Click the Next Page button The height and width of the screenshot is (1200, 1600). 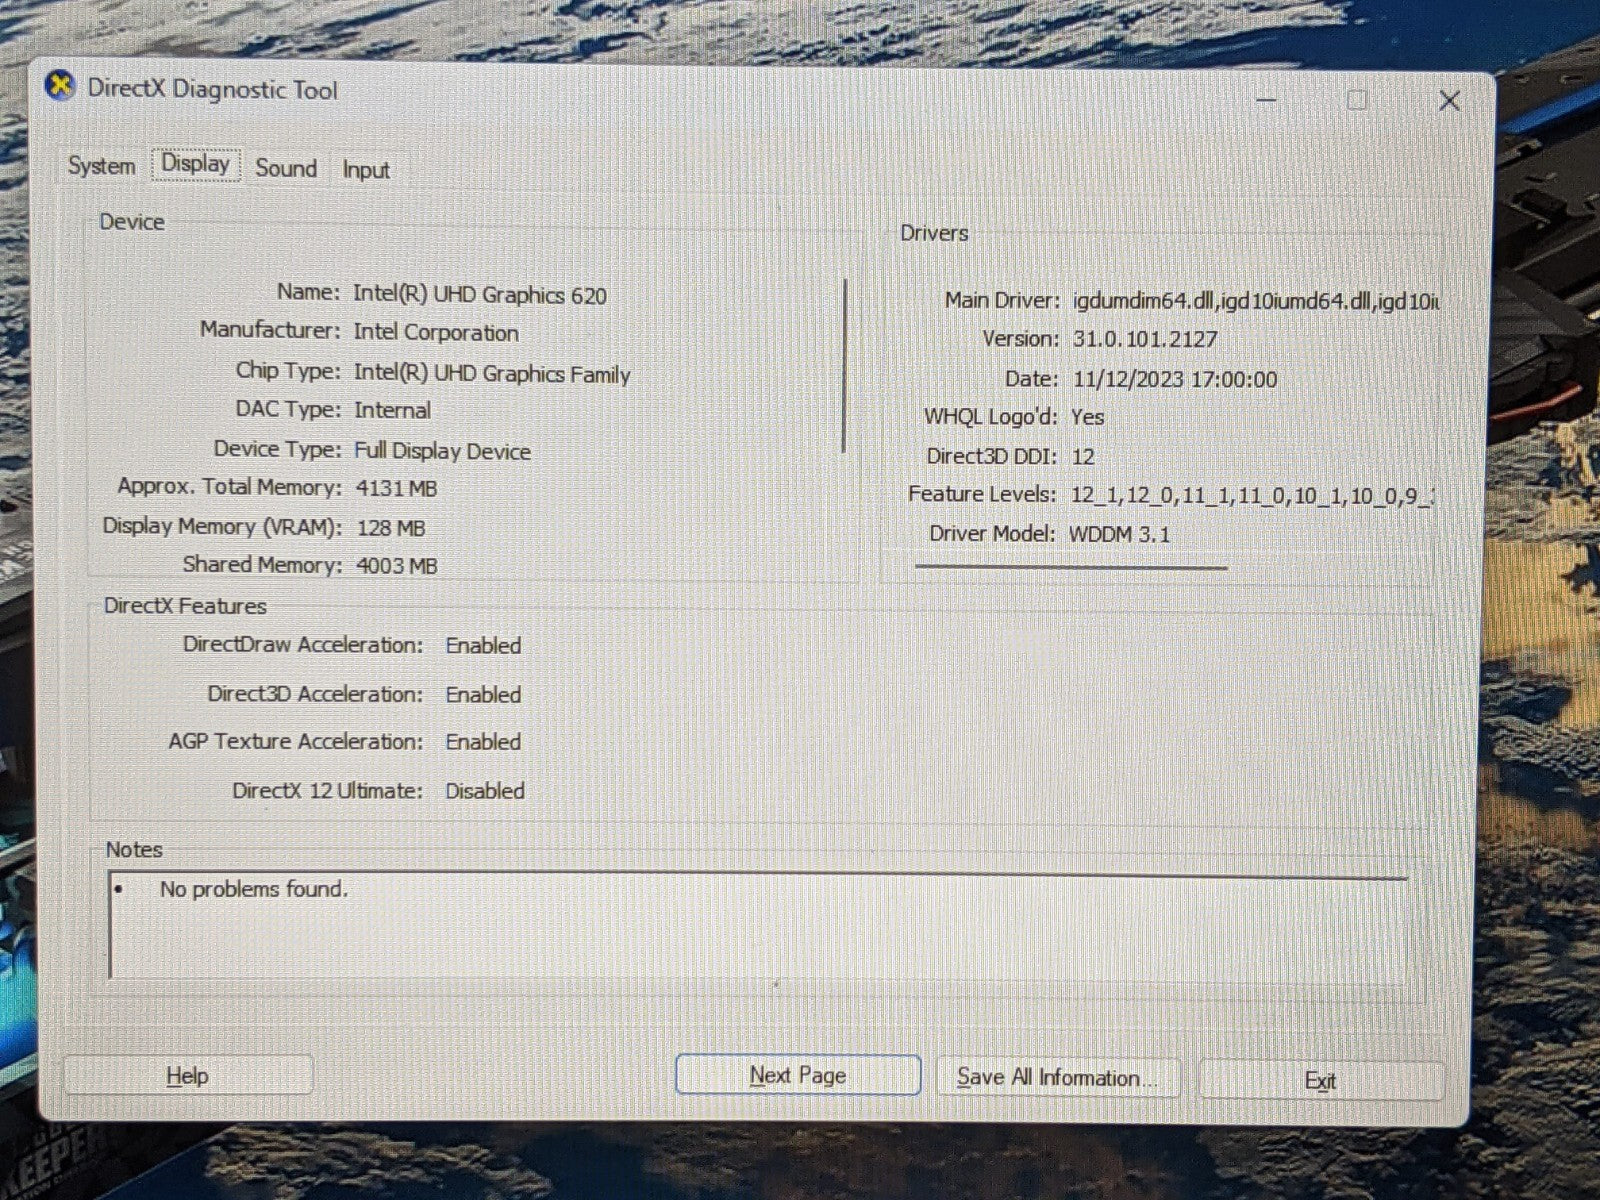tap(798, 1075)
